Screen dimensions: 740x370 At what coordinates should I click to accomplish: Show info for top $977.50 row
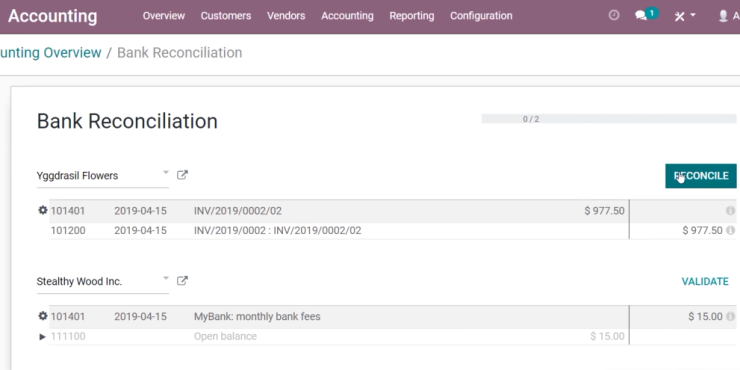coord(730,210)
